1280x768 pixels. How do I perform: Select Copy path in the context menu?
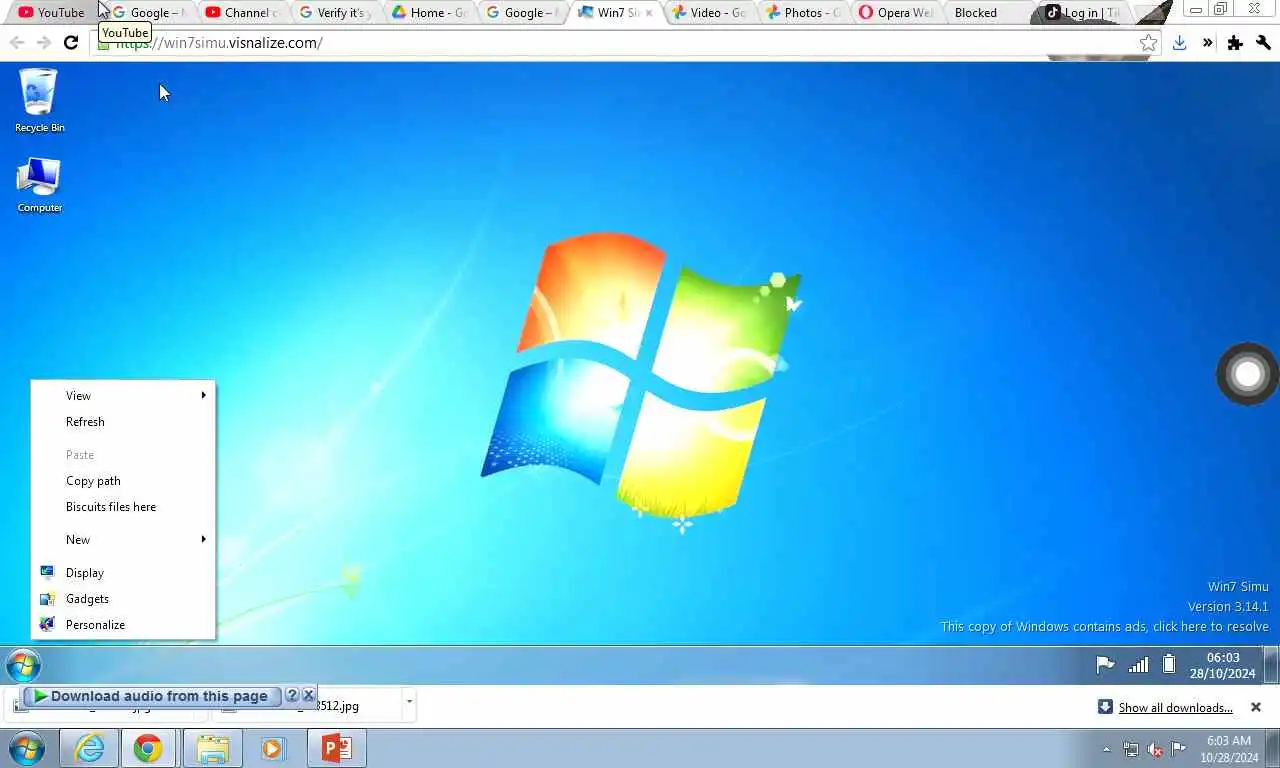123,481
